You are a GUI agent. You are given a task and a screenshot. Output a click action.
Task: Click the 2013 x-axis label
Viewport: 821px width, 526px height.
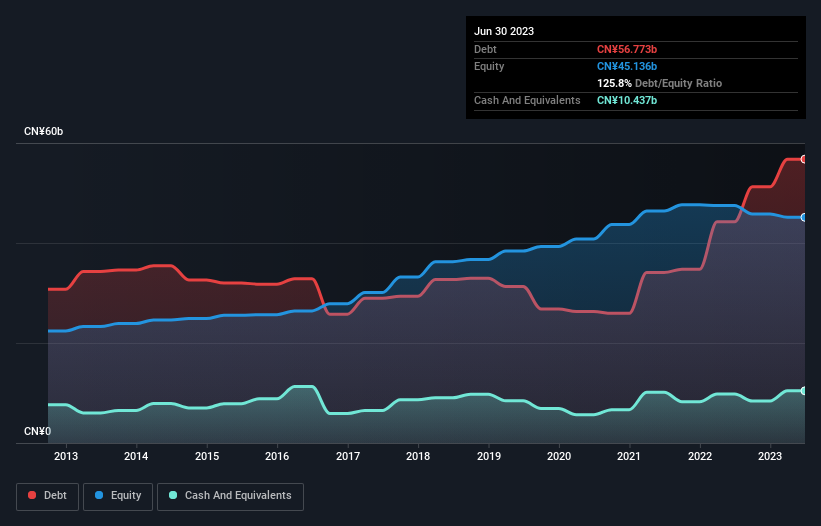[66, 456]
